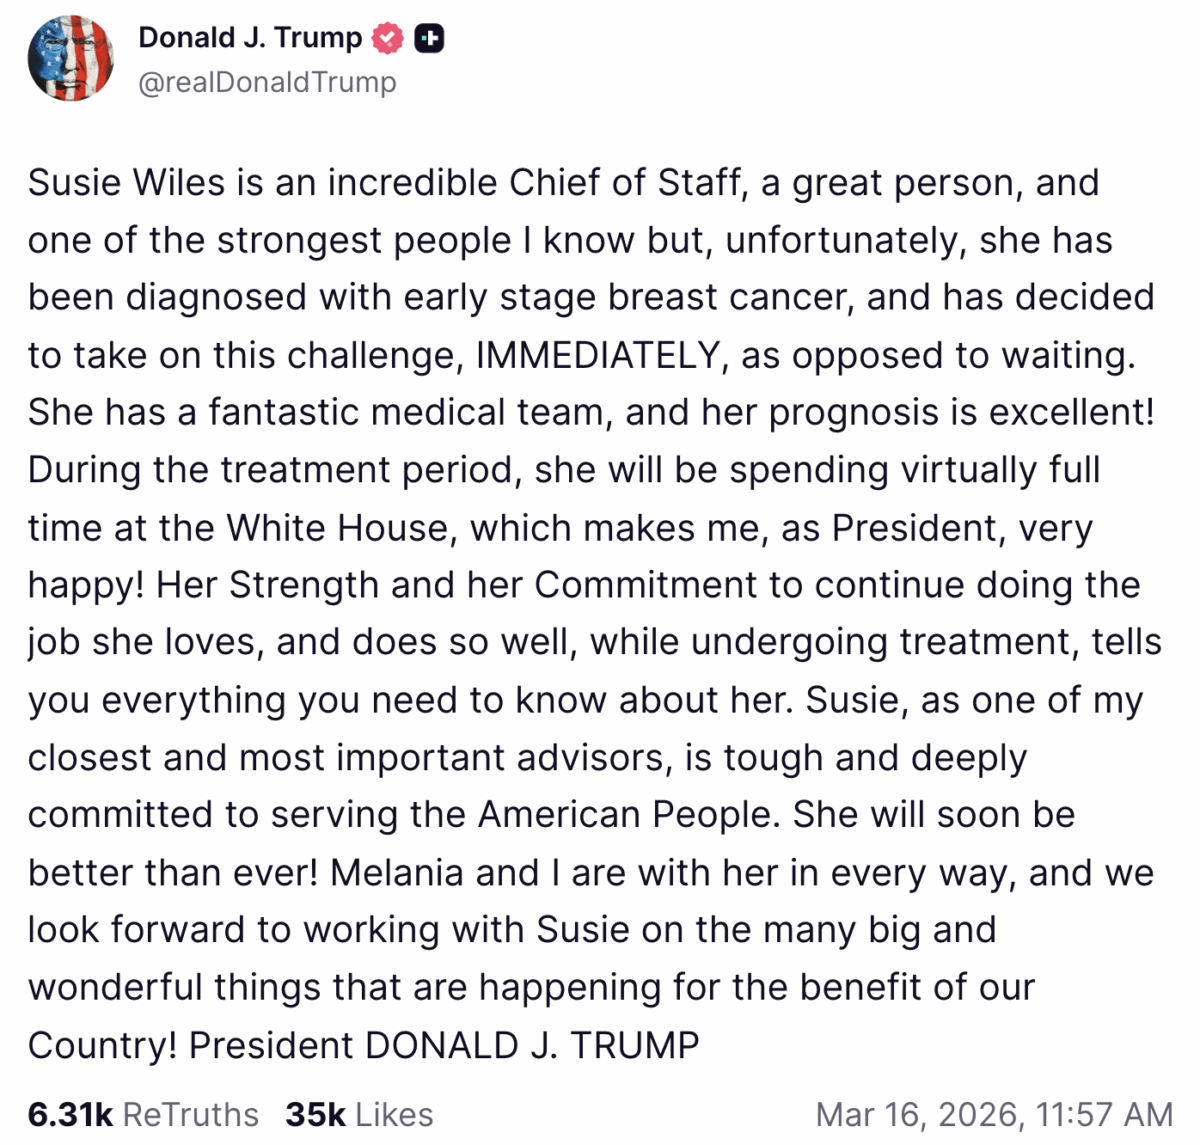Click the red verified checkmark badge
The width and height of the screenshot is (1200, 1145).
[388, 39]
